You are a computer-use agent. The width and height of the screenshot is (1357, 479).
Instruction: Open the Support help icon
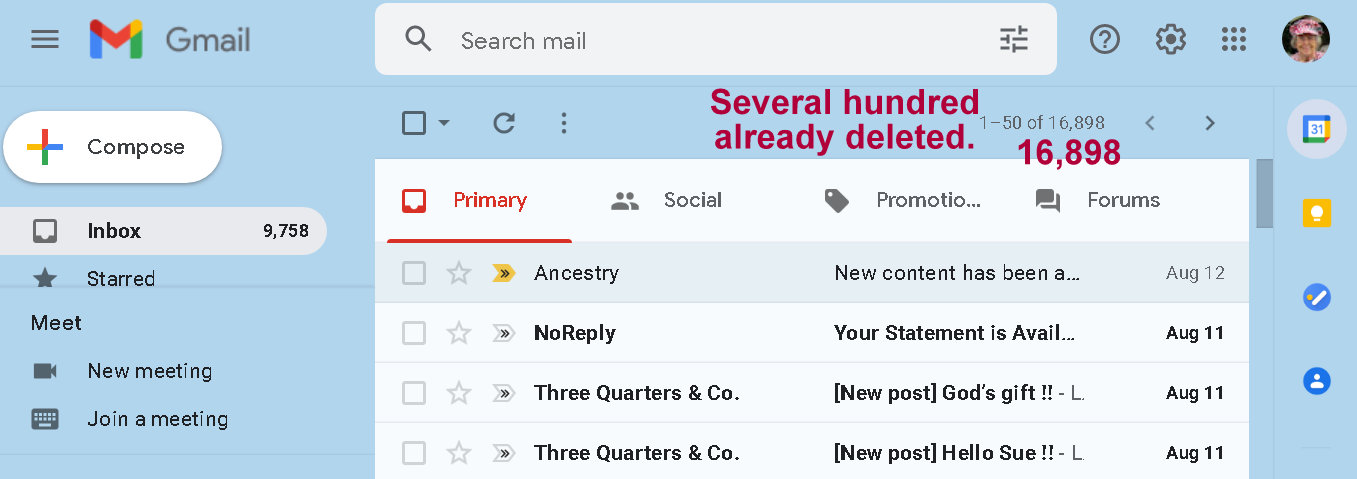point(1105,40)
